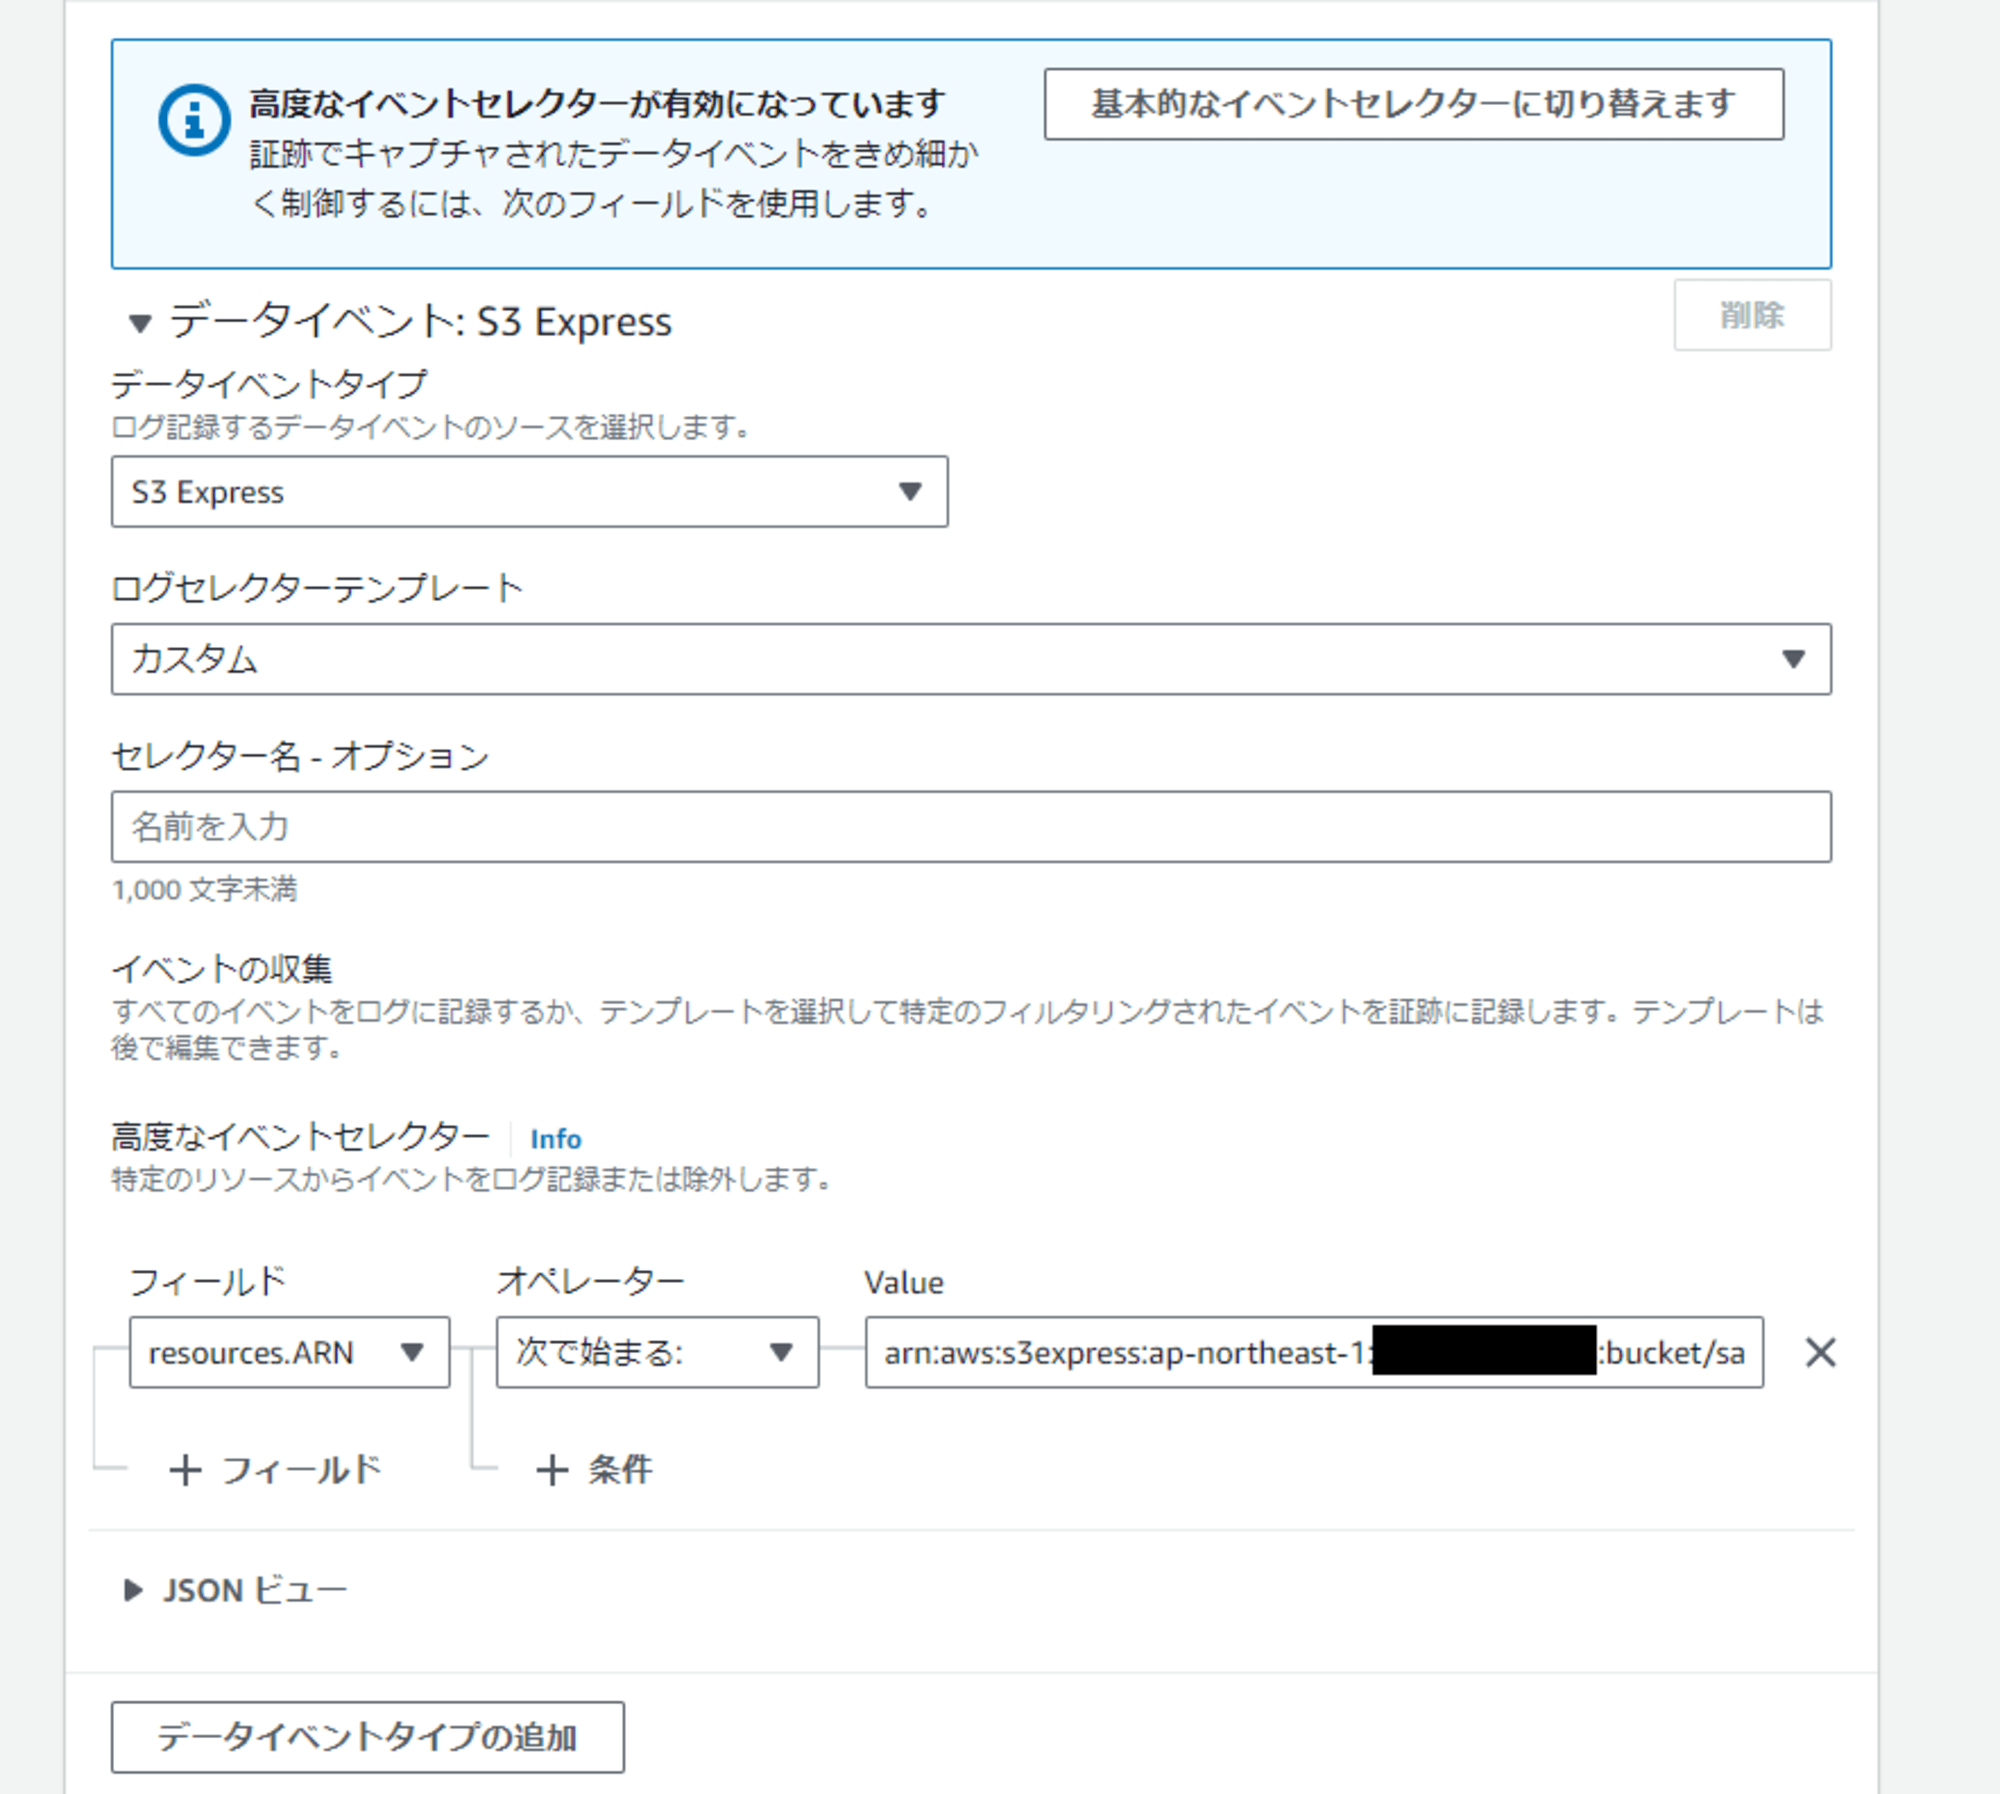Image resolution: width=2000 pixels, height=1794 pixels.
Task: Add a new condition with + 条件
Action: (x=594, y=1470)
